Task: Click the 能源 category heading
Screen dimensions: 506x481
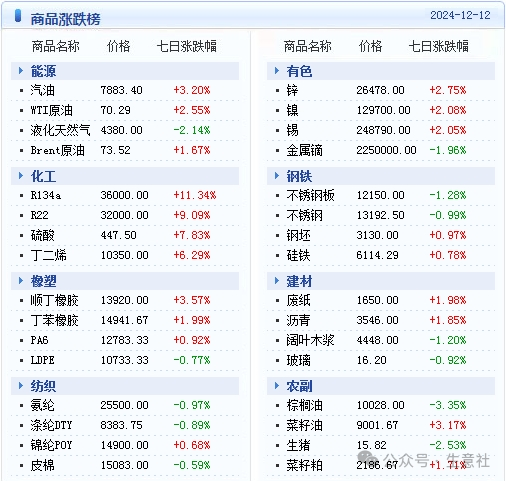Action: [x=43, y=71]
